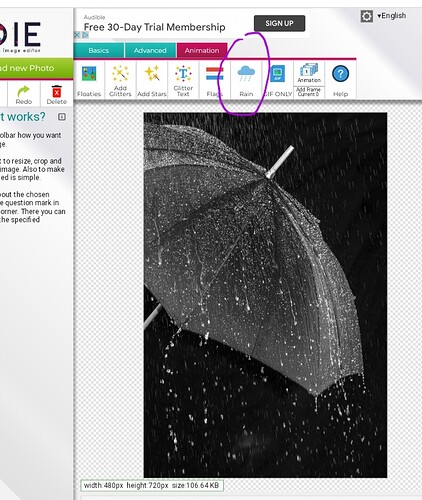Click the Add Frame button
Viewport: 422px width, 500px height.
tap(309, 92)
